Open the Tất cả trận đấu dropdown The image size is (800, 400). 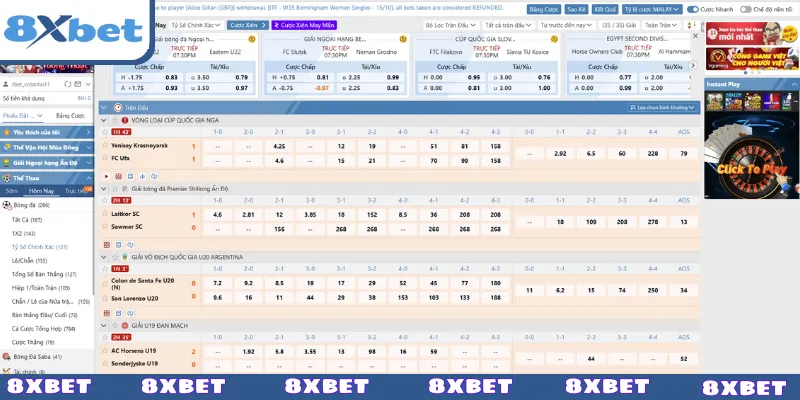tap(508, 25)
